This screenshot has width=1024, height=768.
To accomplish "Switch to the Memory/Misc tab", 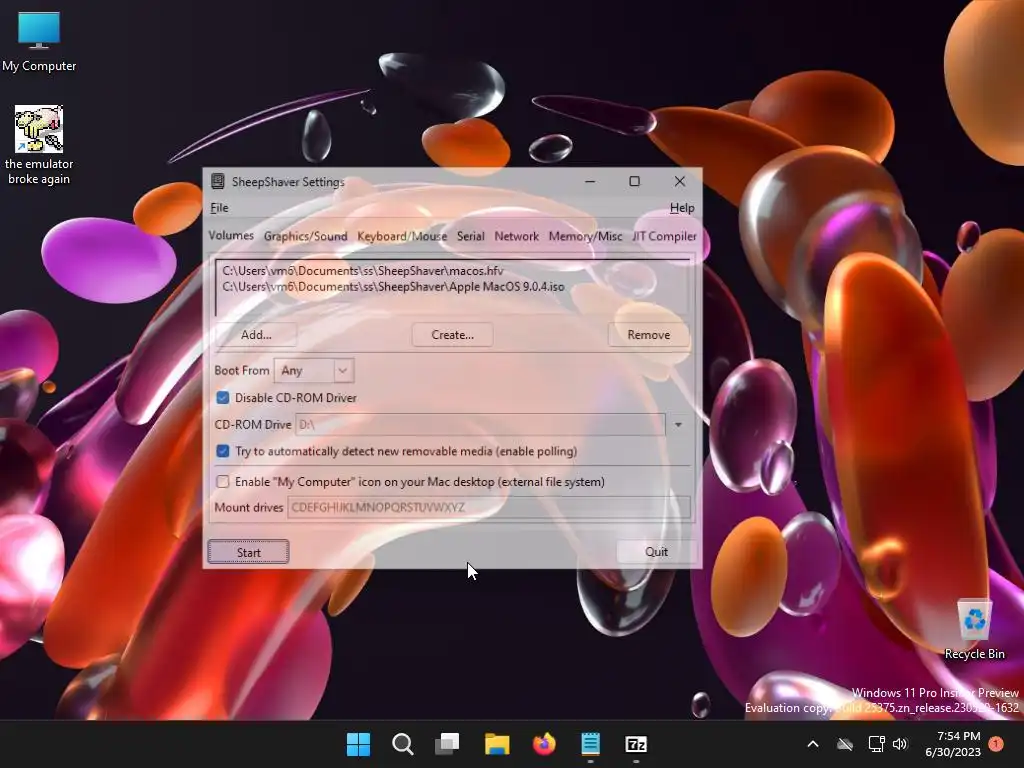I will point(586,236).
